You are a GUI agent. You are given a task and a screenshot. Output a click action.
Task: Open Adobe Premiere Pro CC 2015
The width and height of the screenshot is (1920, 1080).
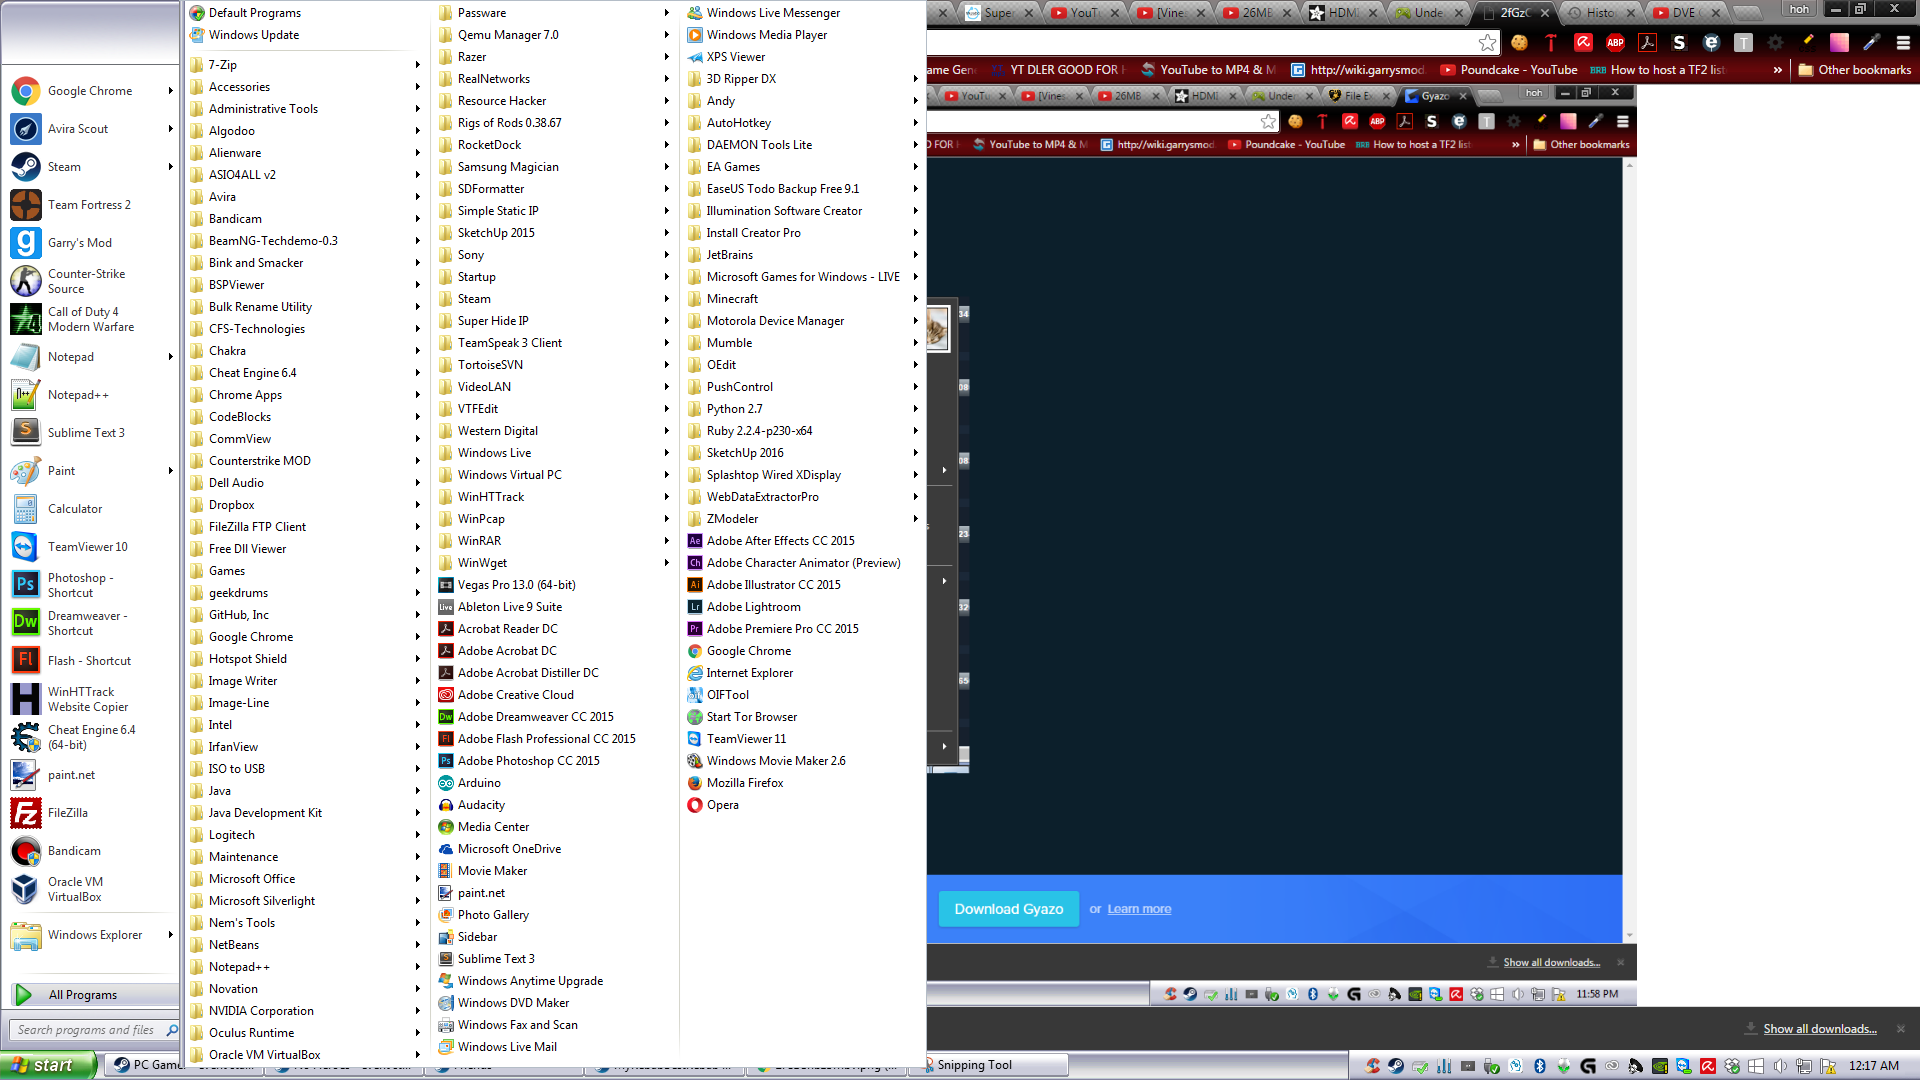click(x=782, y=629)
